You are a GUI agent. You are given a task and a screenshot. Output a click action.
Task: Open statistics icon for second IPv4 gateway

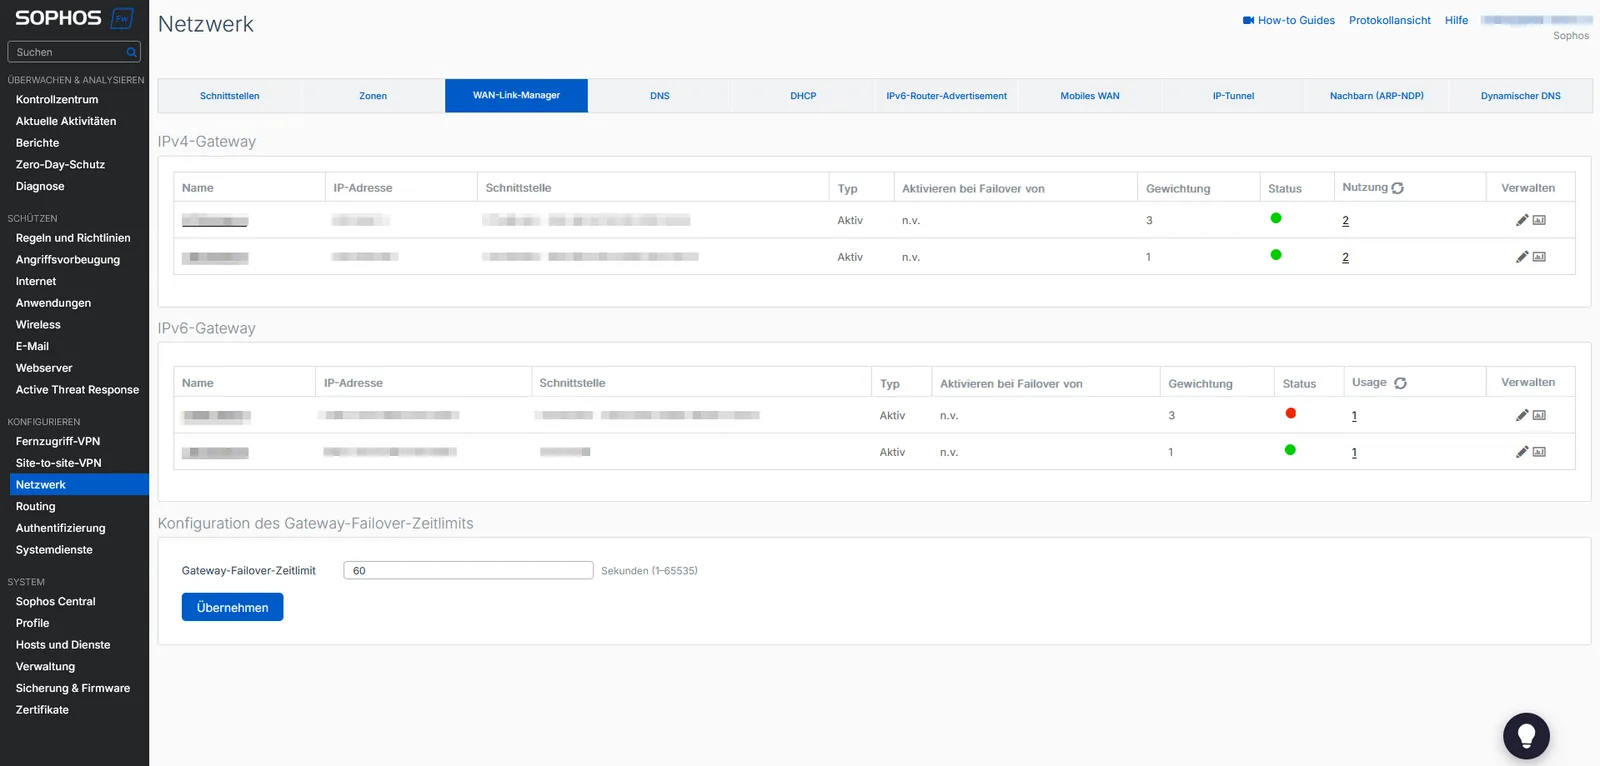point(1539,257)
